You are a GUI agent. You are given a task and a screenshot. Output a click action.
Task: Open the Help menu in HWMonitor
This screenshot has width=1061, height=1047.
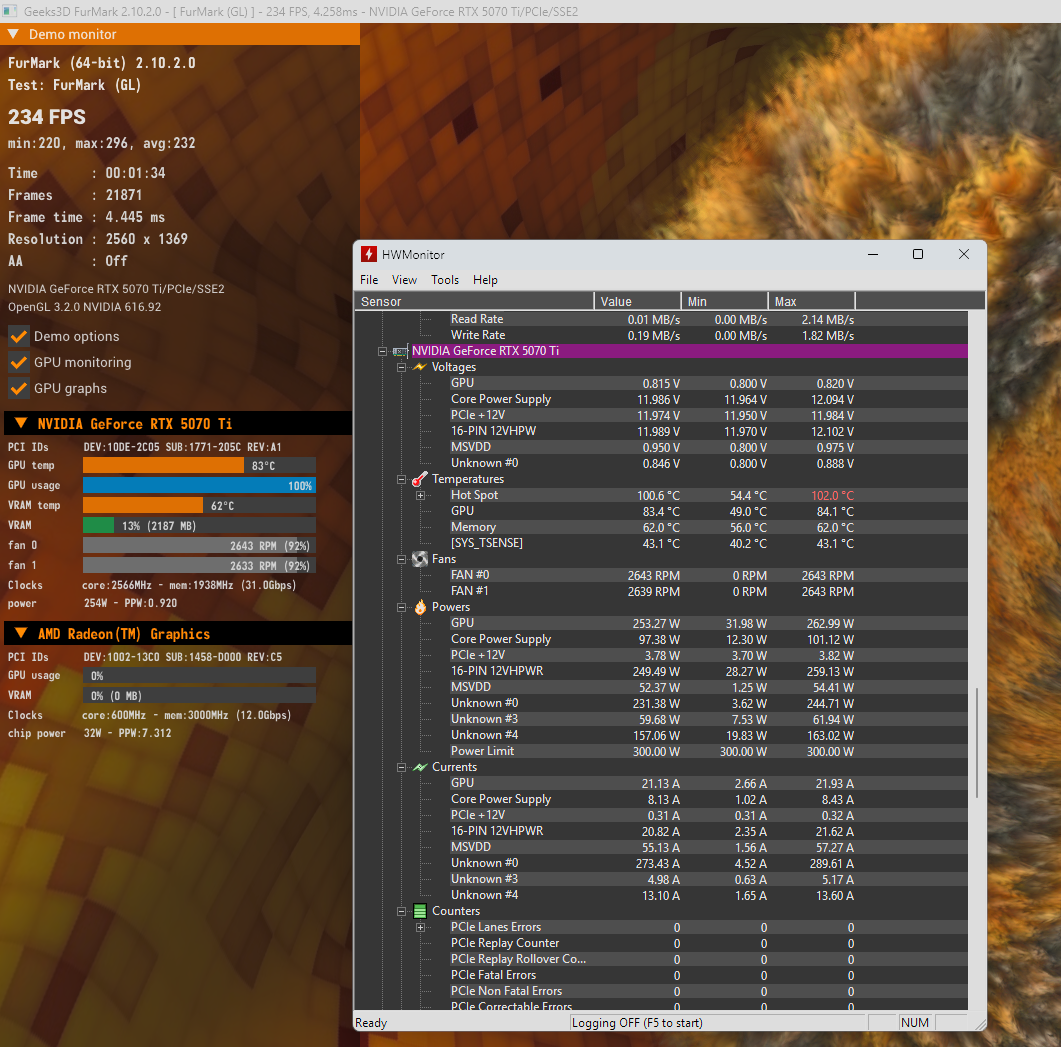click(x=484, y=280)
